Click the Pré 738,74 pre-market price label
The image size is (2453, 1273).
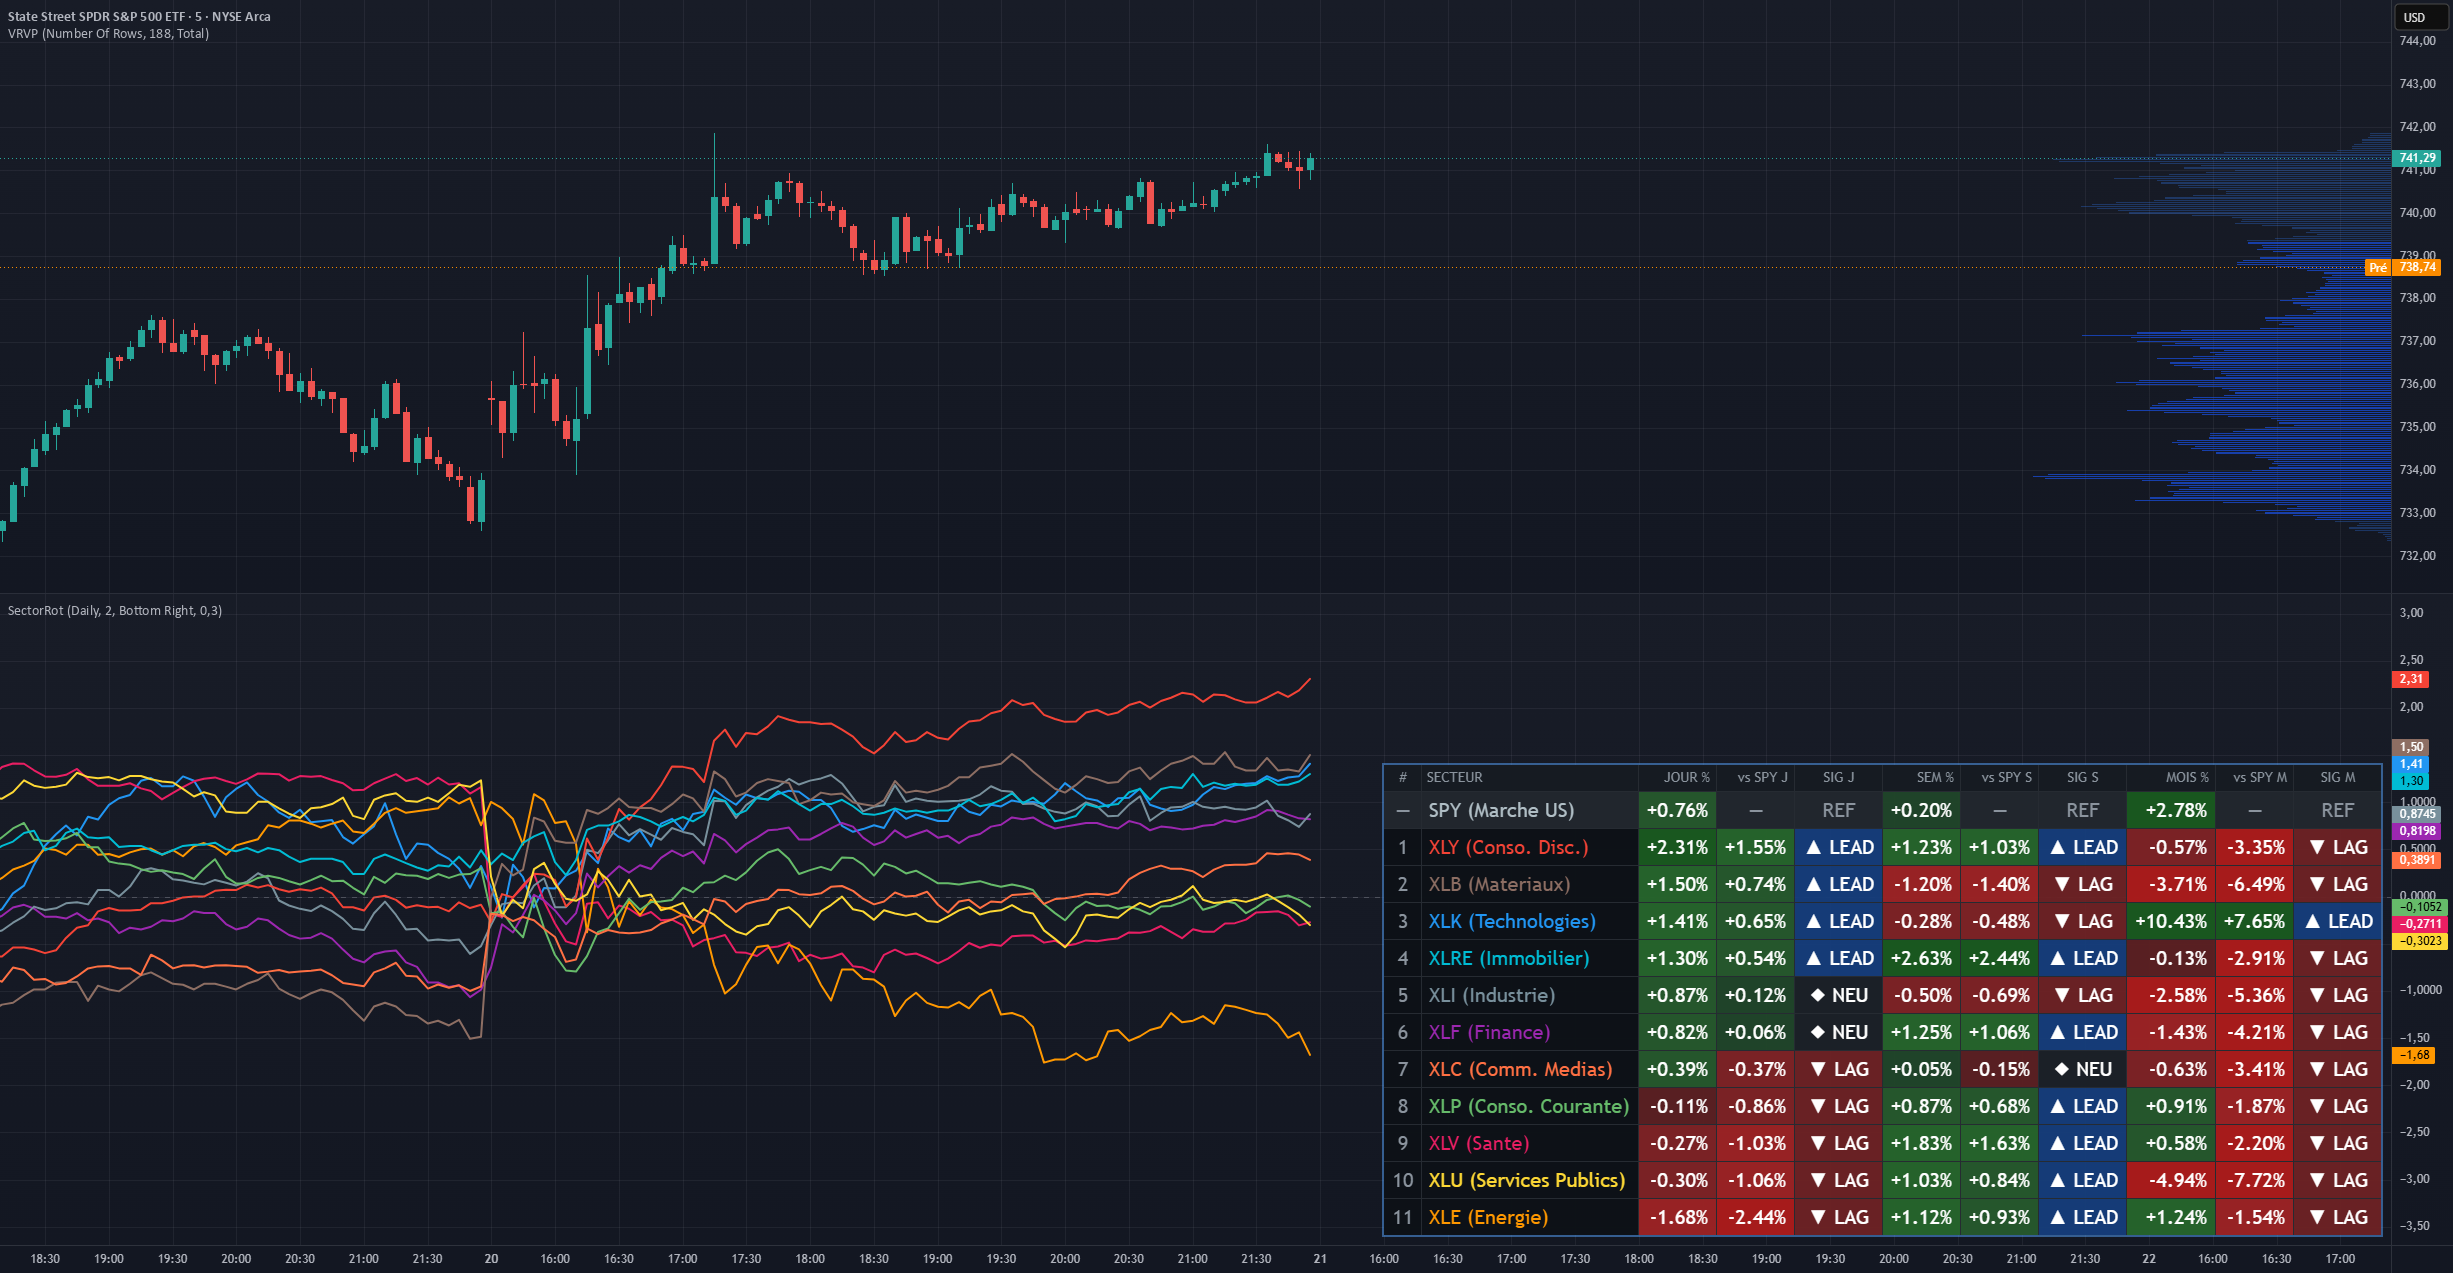[2403, 267]
